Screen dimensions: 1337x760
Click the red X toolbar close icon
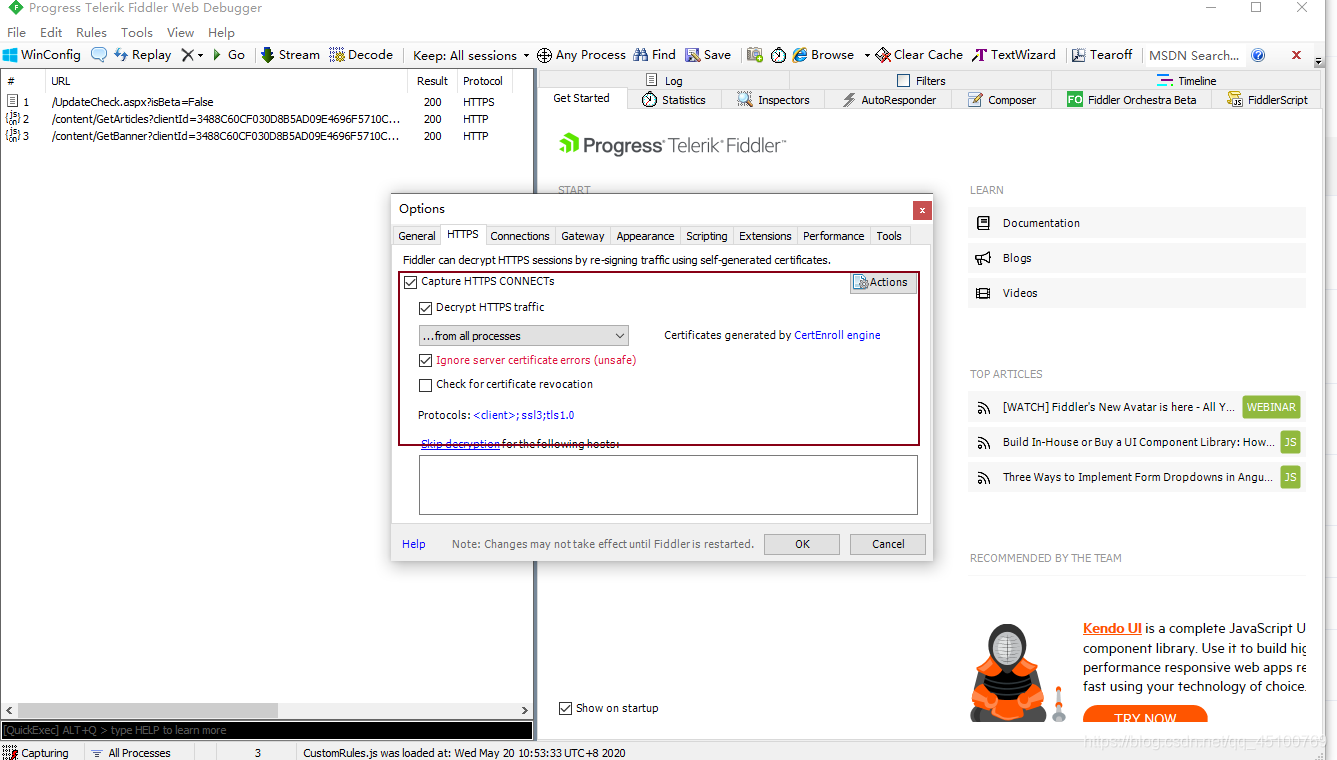(1297, 55)
